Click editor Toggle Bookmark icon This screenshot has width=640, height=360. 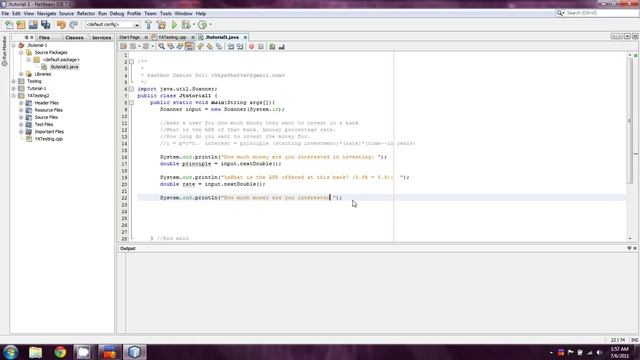[219, 47]
